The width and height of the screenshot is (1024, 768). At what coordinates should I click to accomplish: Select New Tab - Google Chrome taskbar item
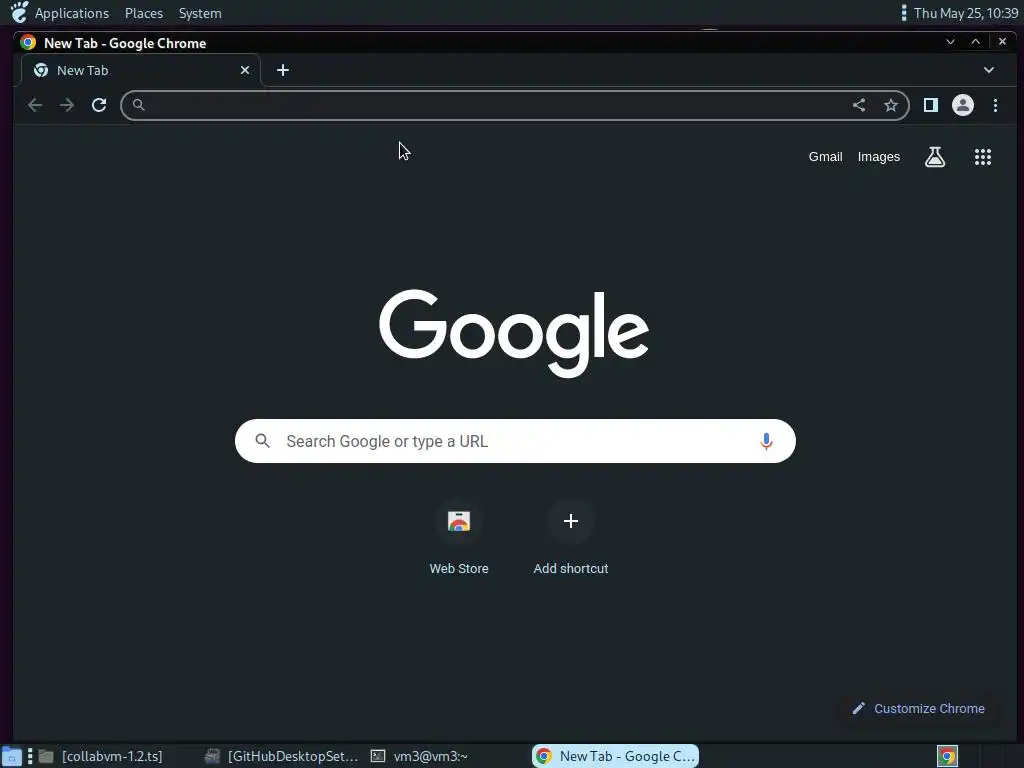615,756
